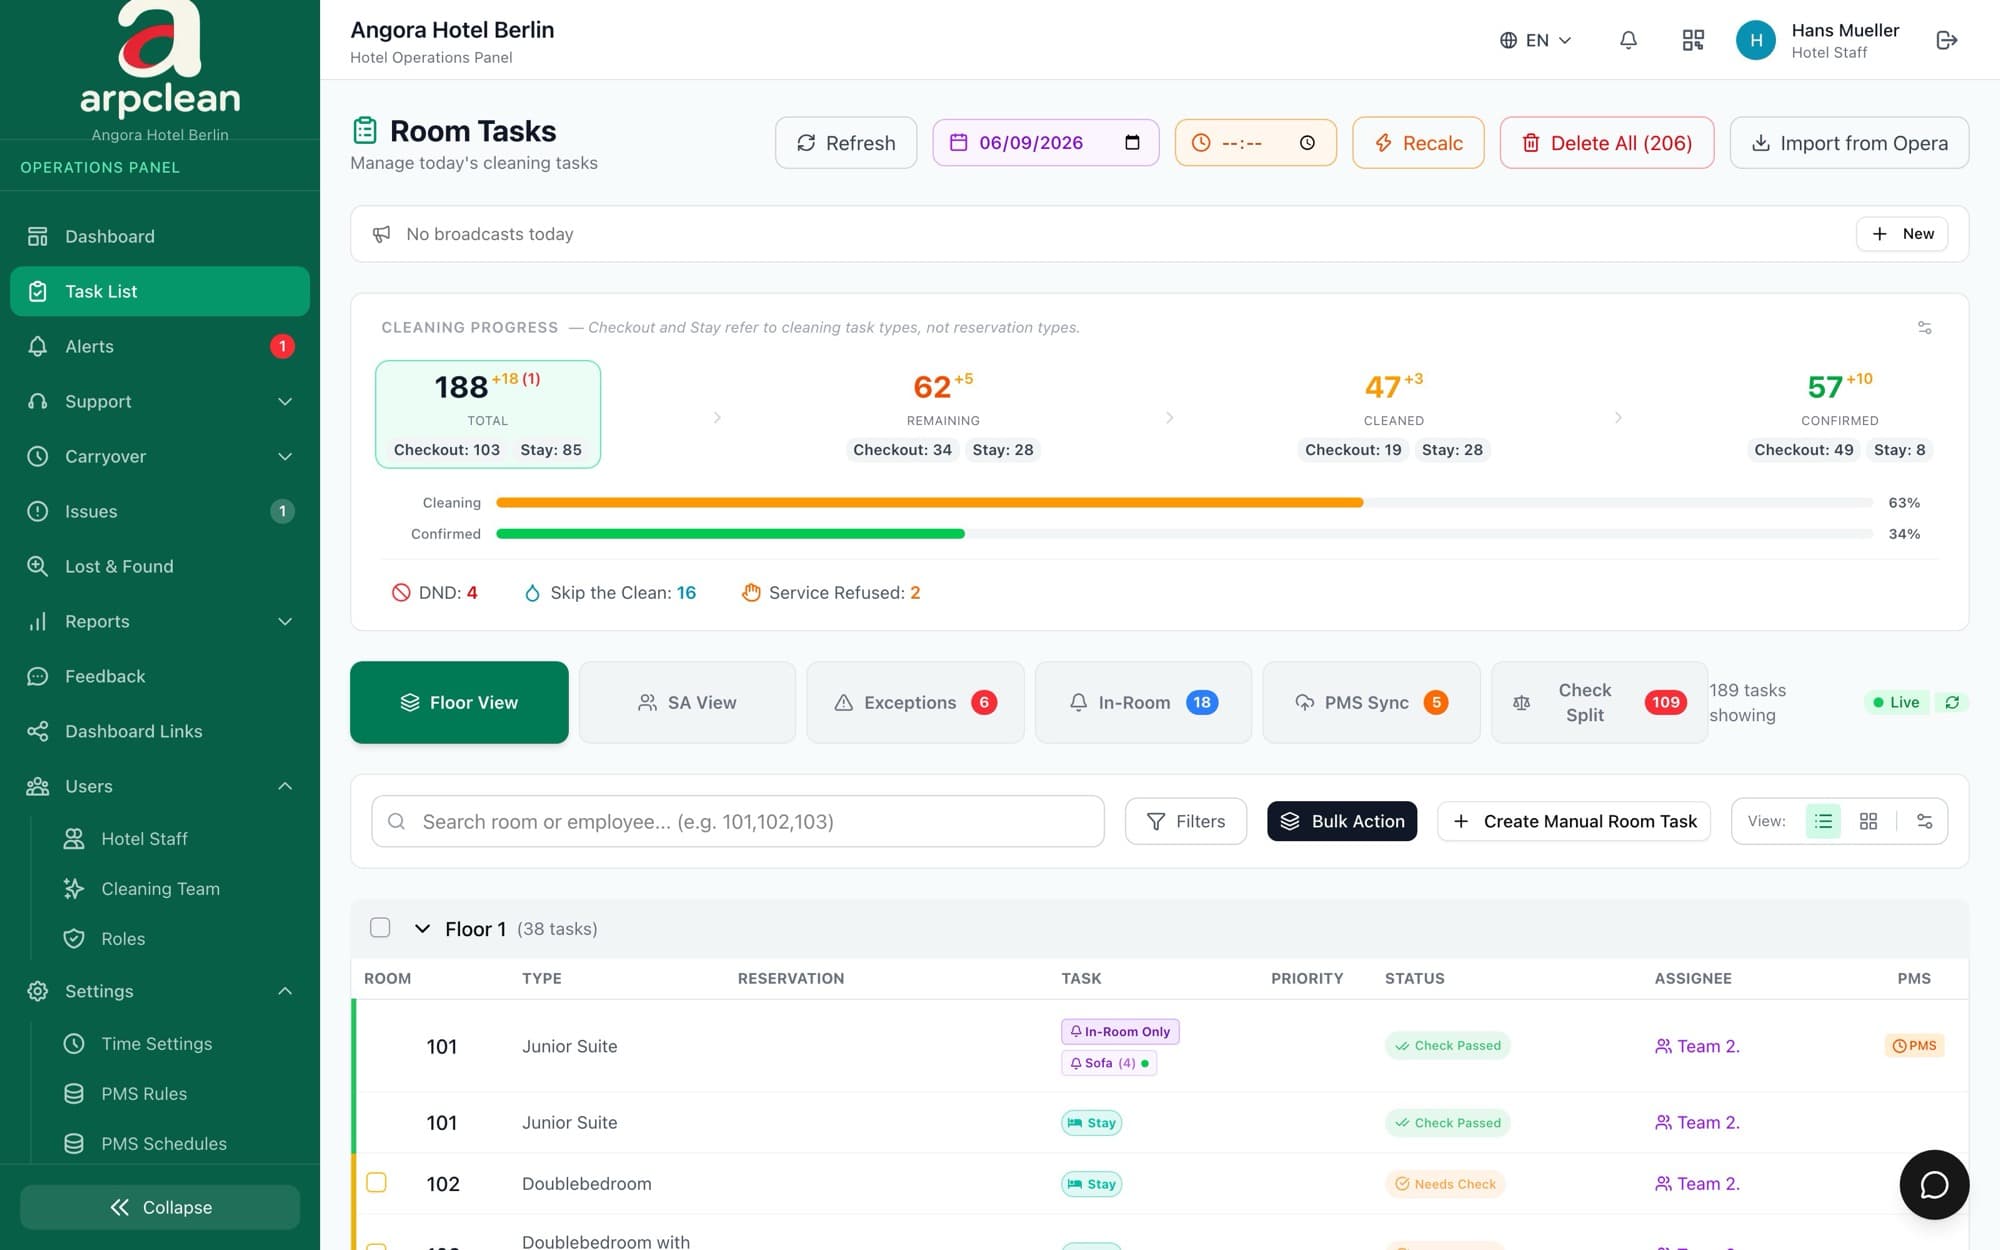Switch to grid view layout icon

[1868, 821]
